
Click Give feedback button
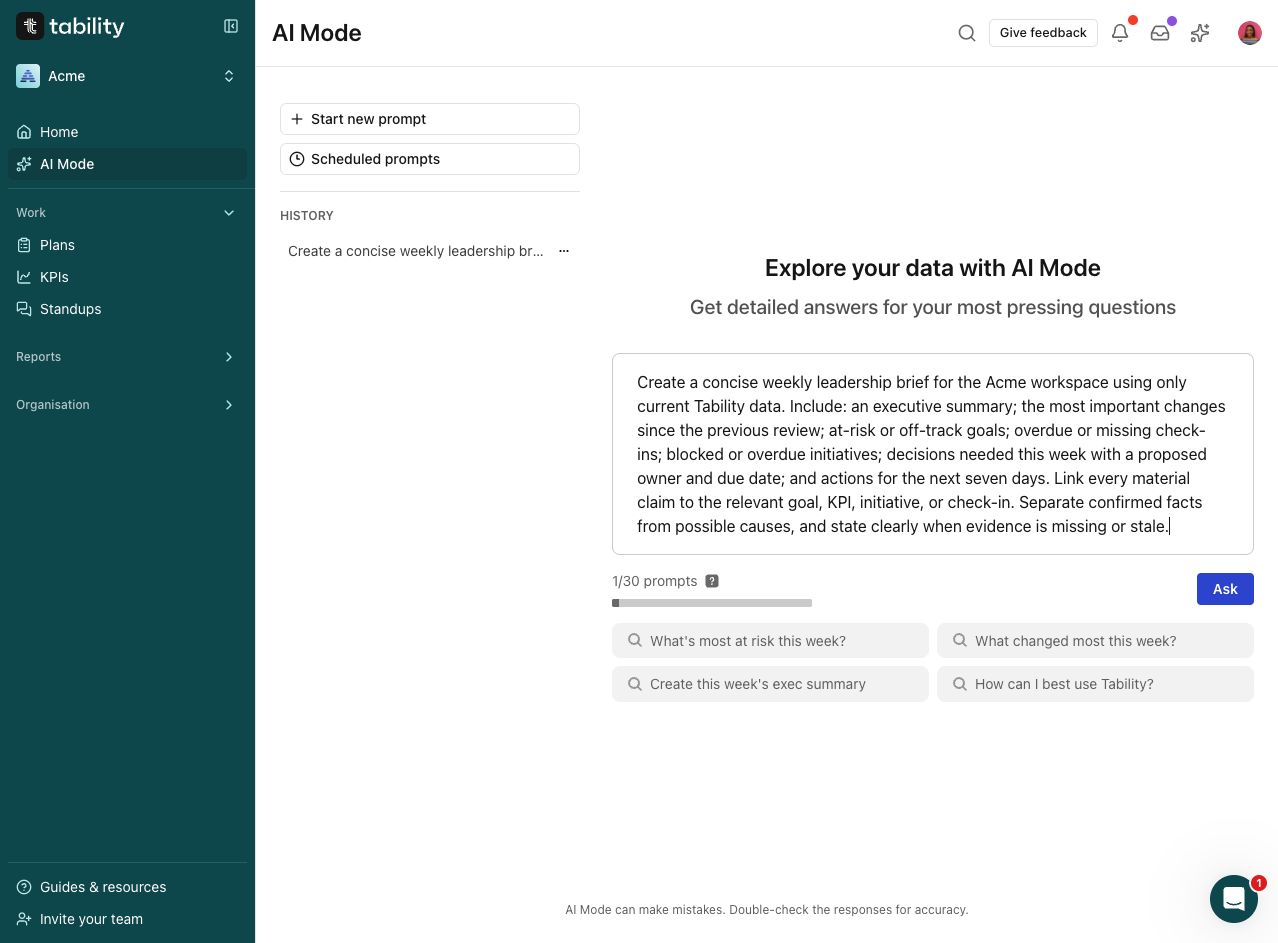pyautogui.click(x=1043, y=33)
